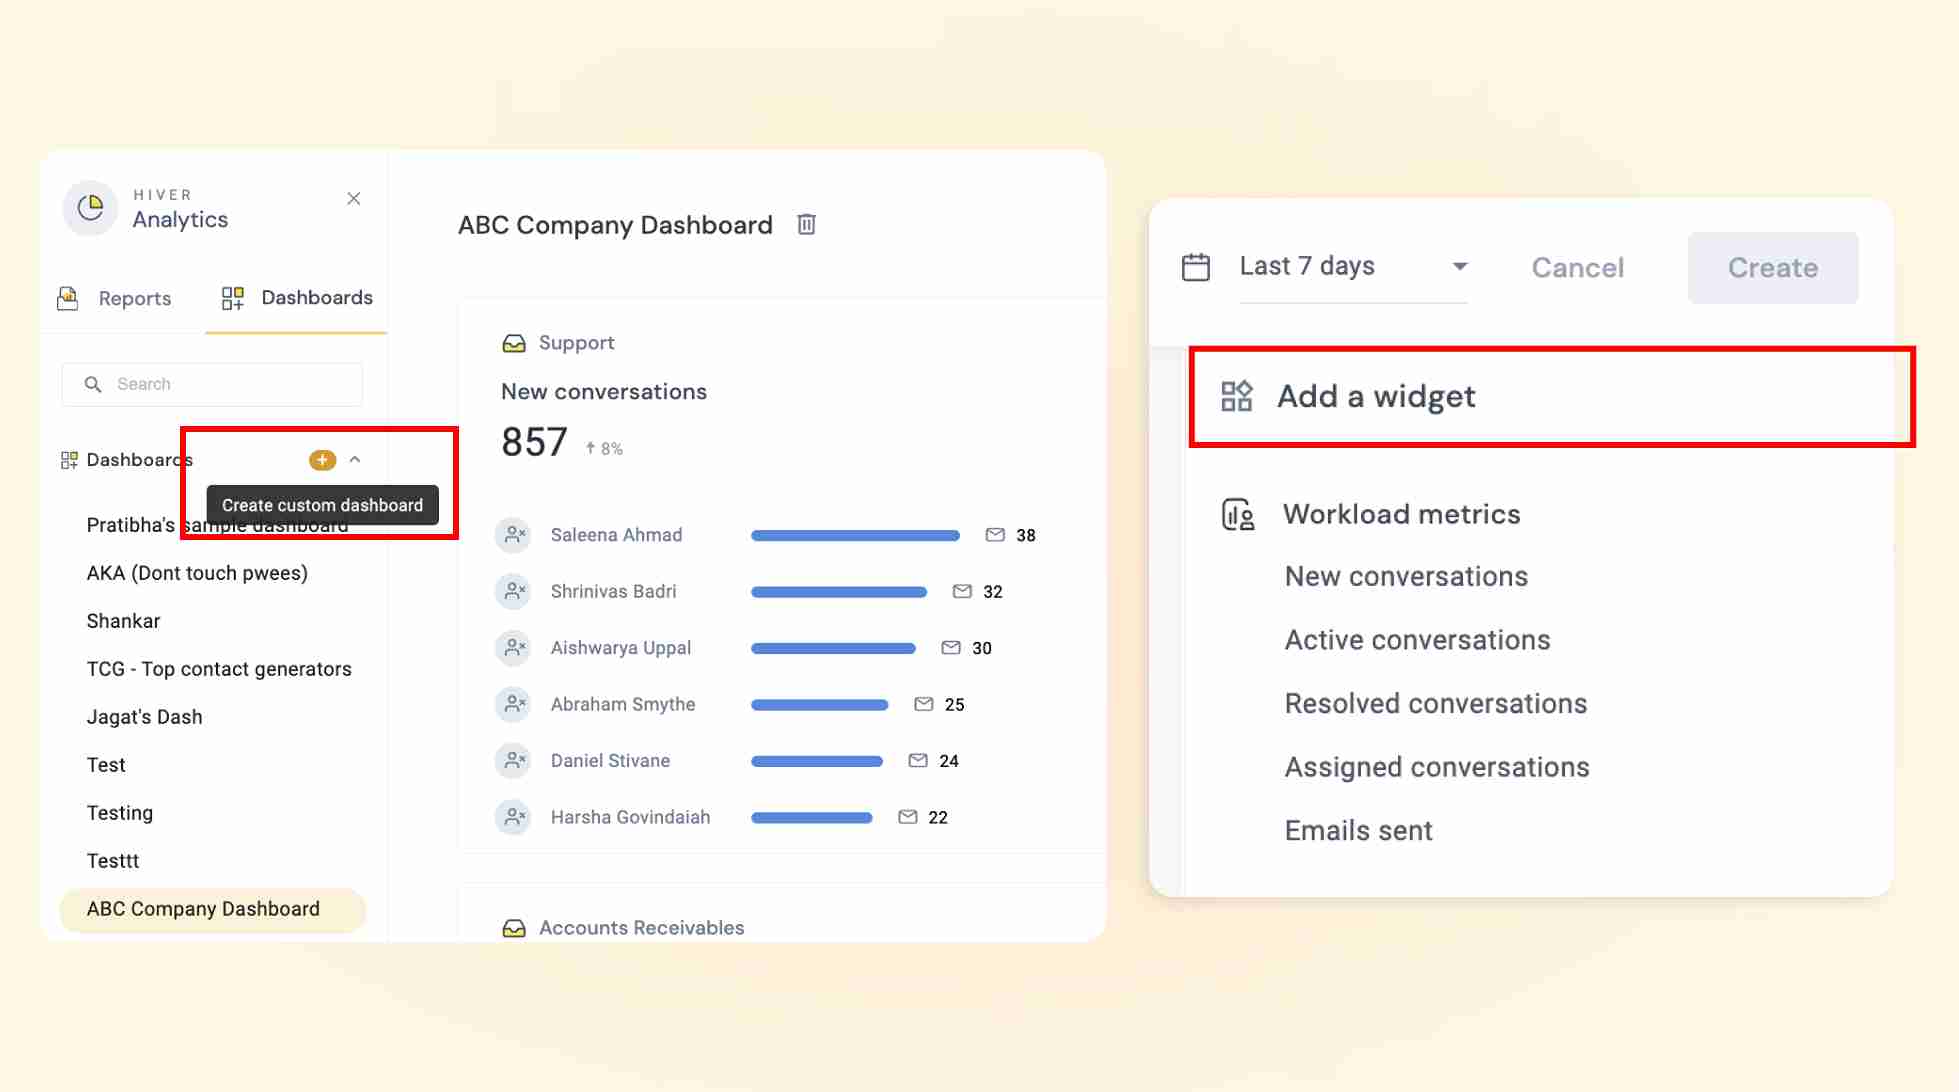Click the calendar icon beside date range
Image resolution: width=1959 pixels, height=1092 pixels.
click(1196, 267)
